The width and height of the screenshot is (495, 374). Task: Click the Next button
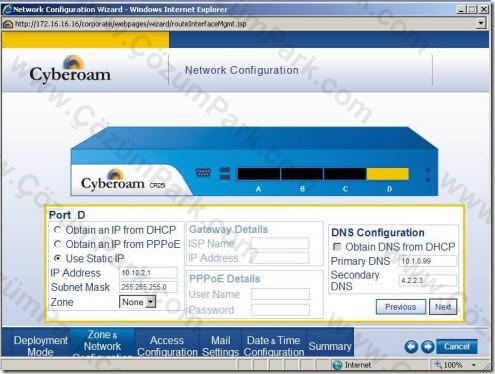443,307
